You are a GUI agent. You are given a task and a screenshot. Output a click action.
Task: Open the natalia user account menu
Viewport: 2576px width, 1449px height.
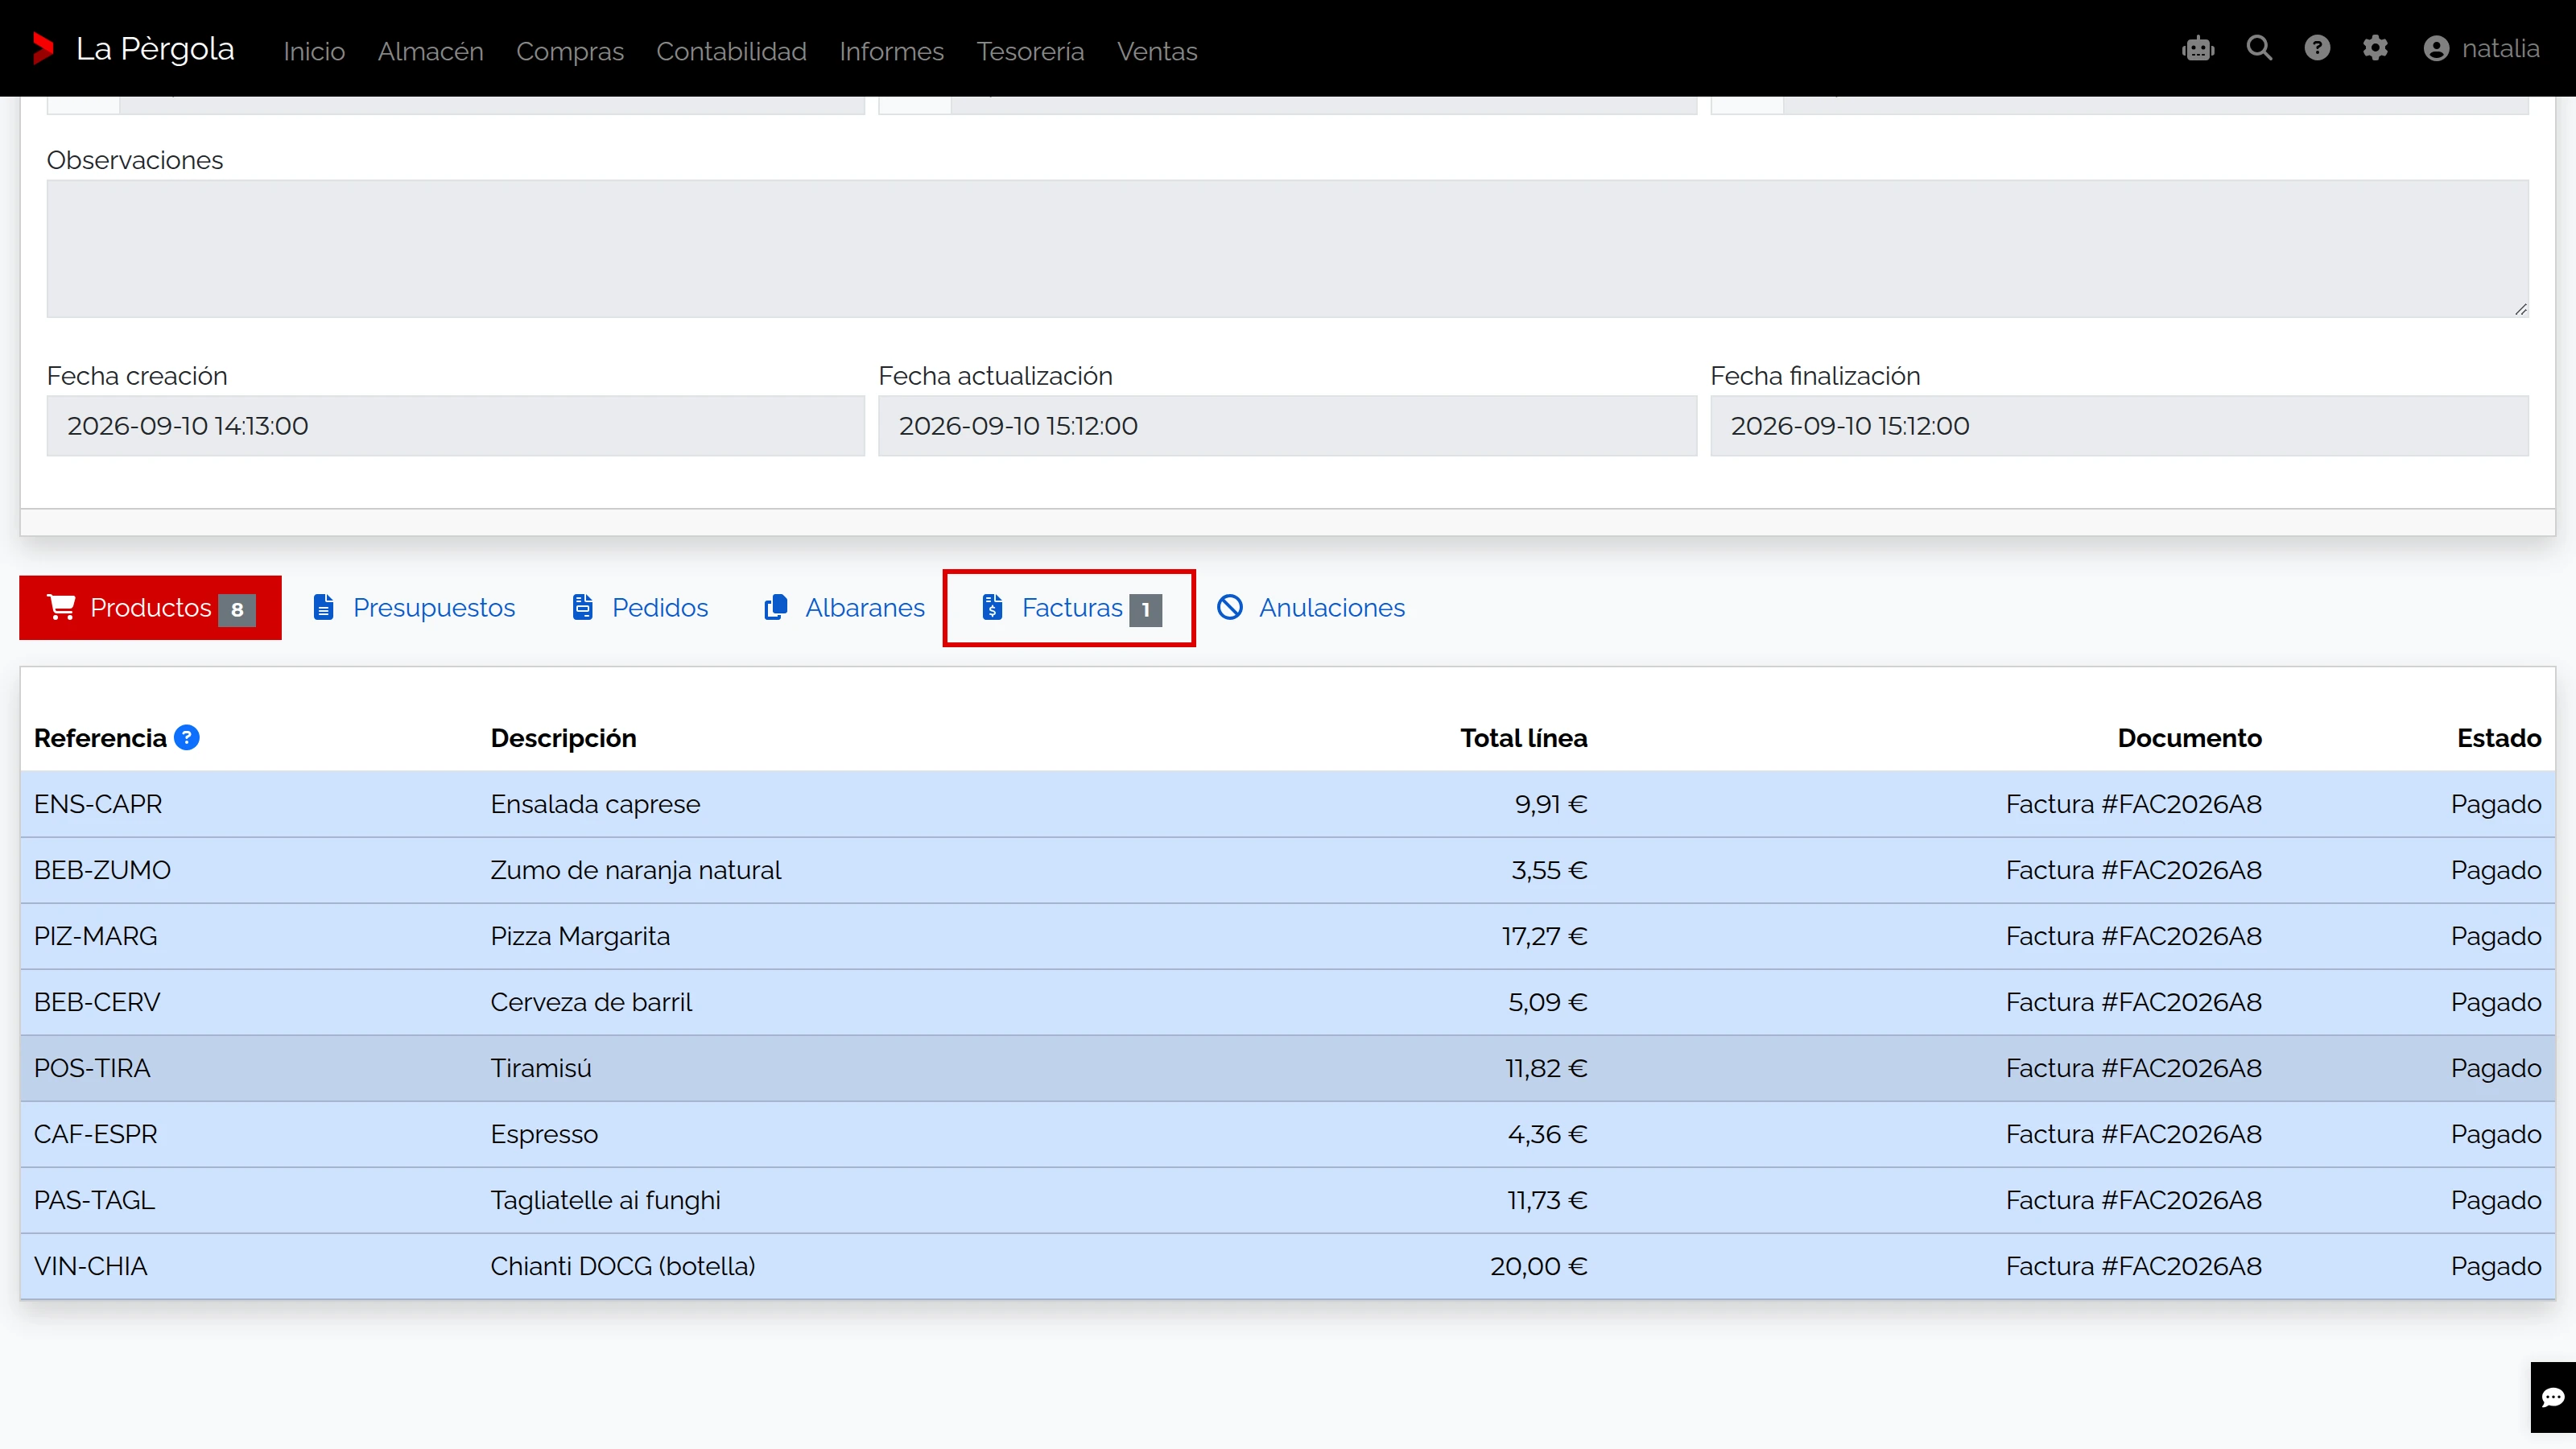(2481, 48)
